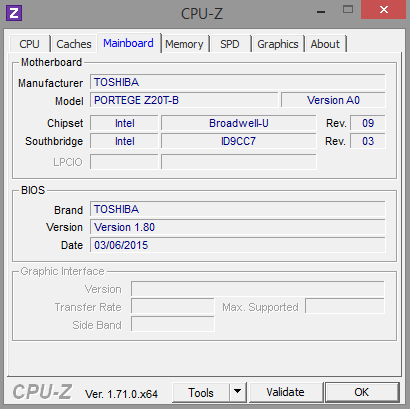This screenshot has width=410, height=409.
Task: Click the BIOS Version 1.80 field
Action: pos(238,227)
